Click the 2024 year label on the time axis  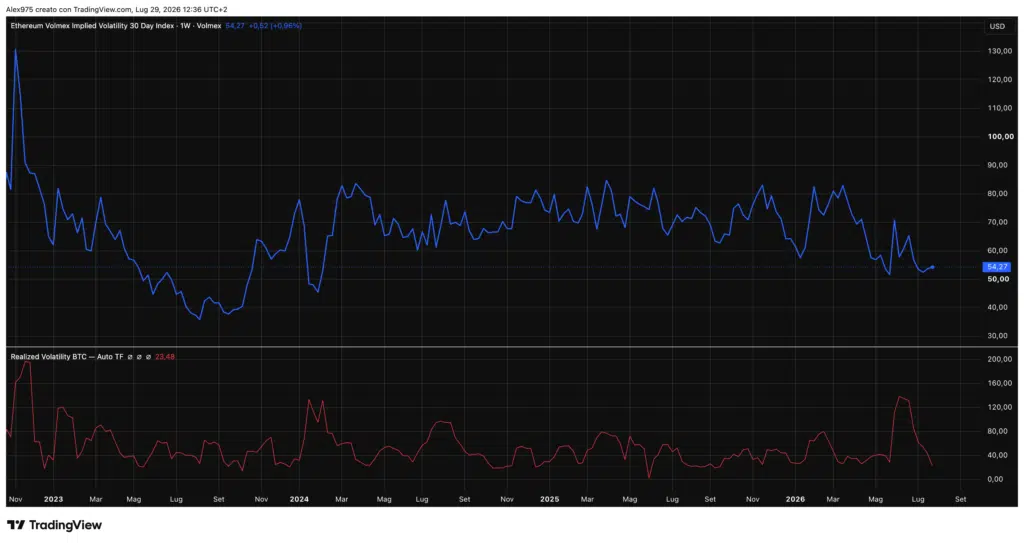299,499
